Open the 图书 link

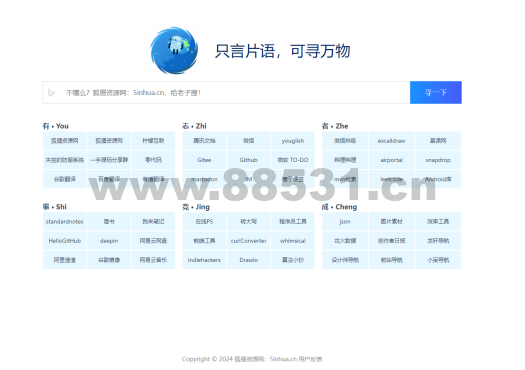click(x=109, y=221)
